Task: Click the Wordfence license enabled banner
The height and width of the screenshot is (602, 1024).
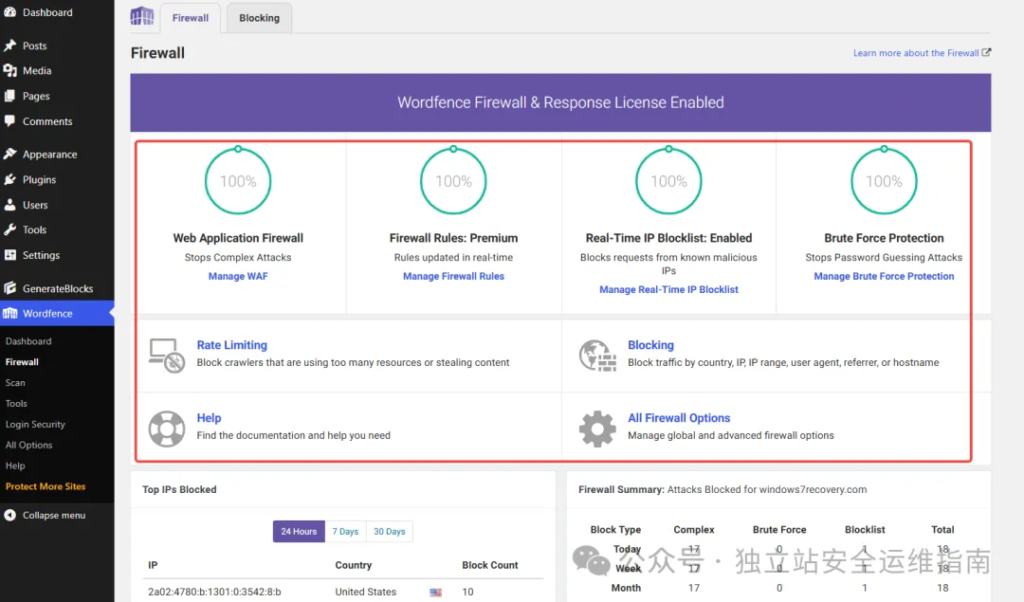Action: click(560, 103)
